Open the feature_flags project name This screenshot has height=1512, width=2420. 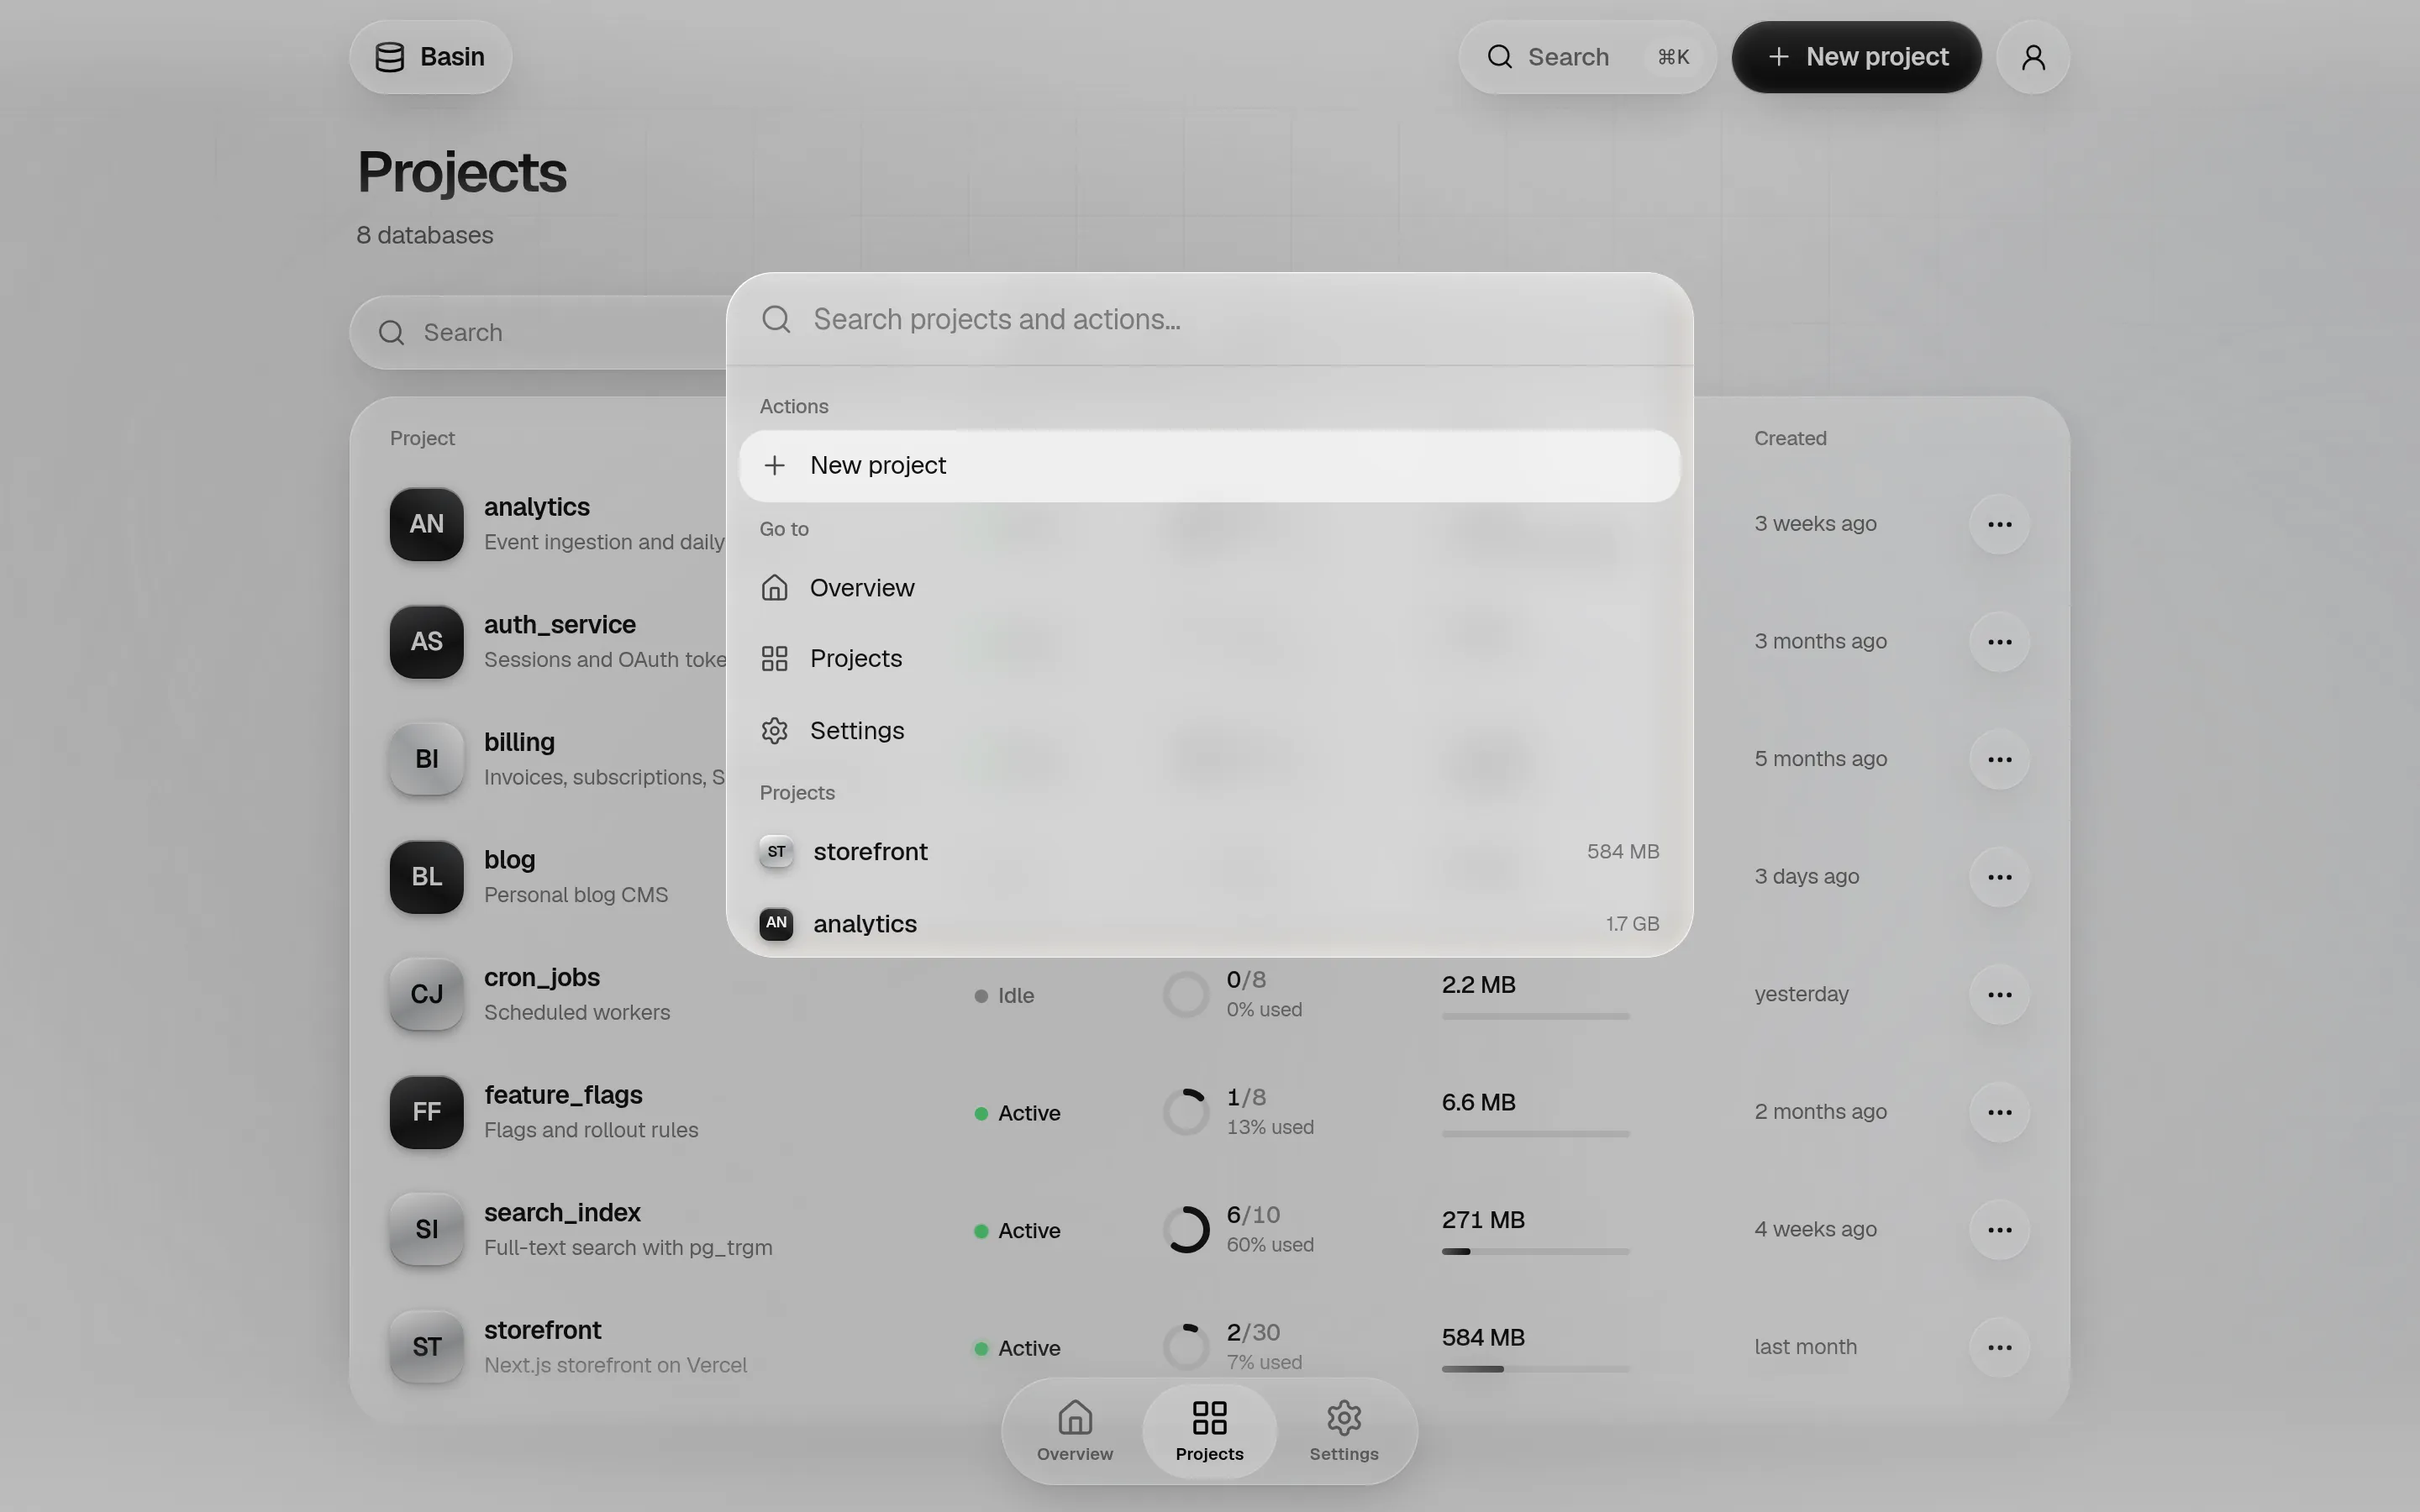coord(563,1095)
